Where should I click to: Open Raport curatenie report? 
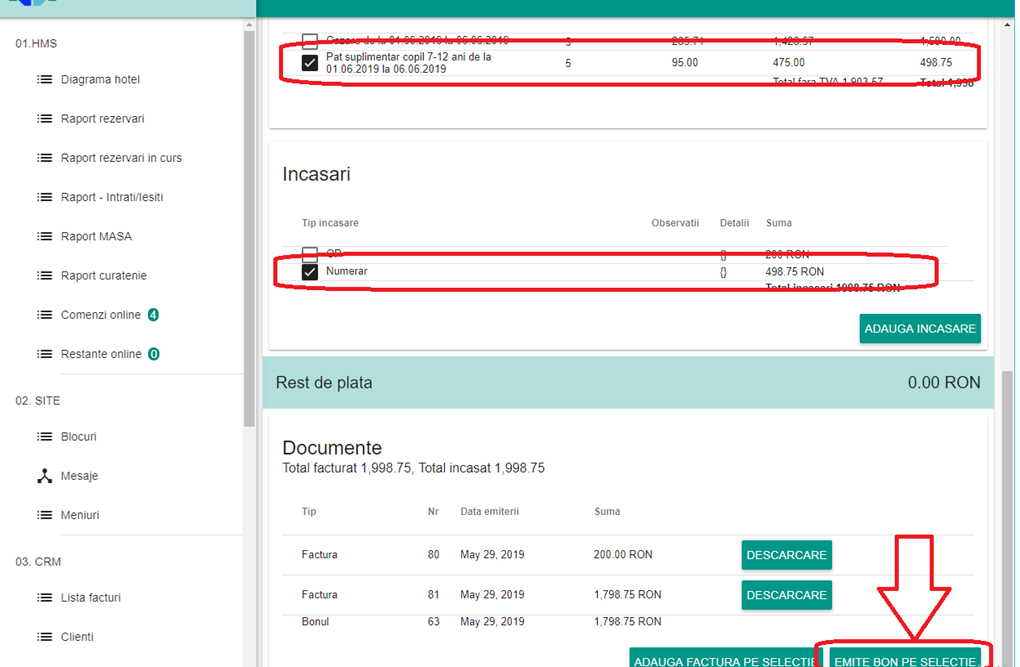[x=103, y=275]
